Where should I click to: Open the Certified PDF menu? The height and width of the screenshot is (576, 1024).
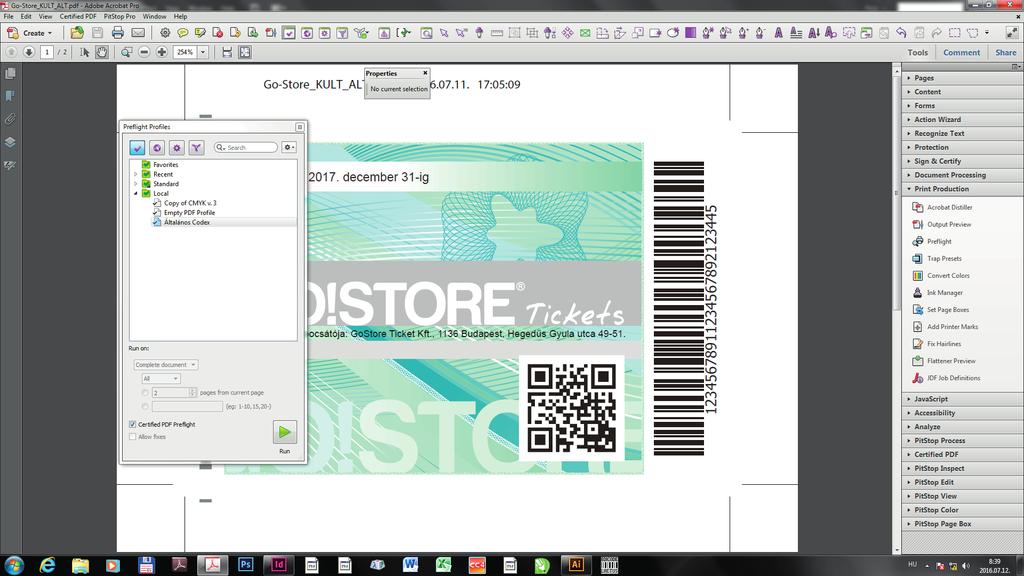point(78,16)
